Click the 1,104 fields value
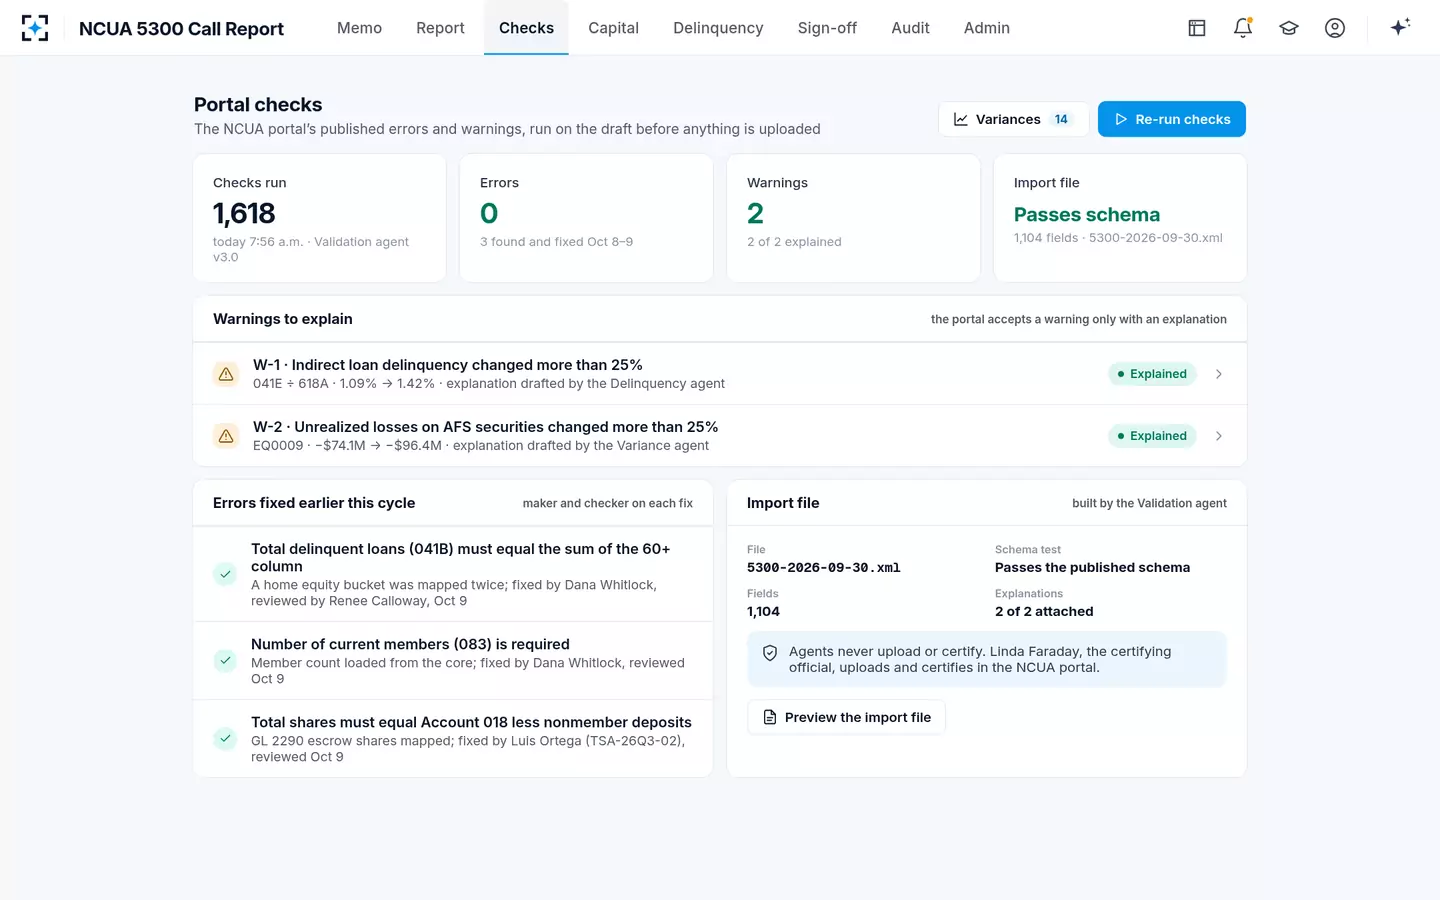 [763, 611]
